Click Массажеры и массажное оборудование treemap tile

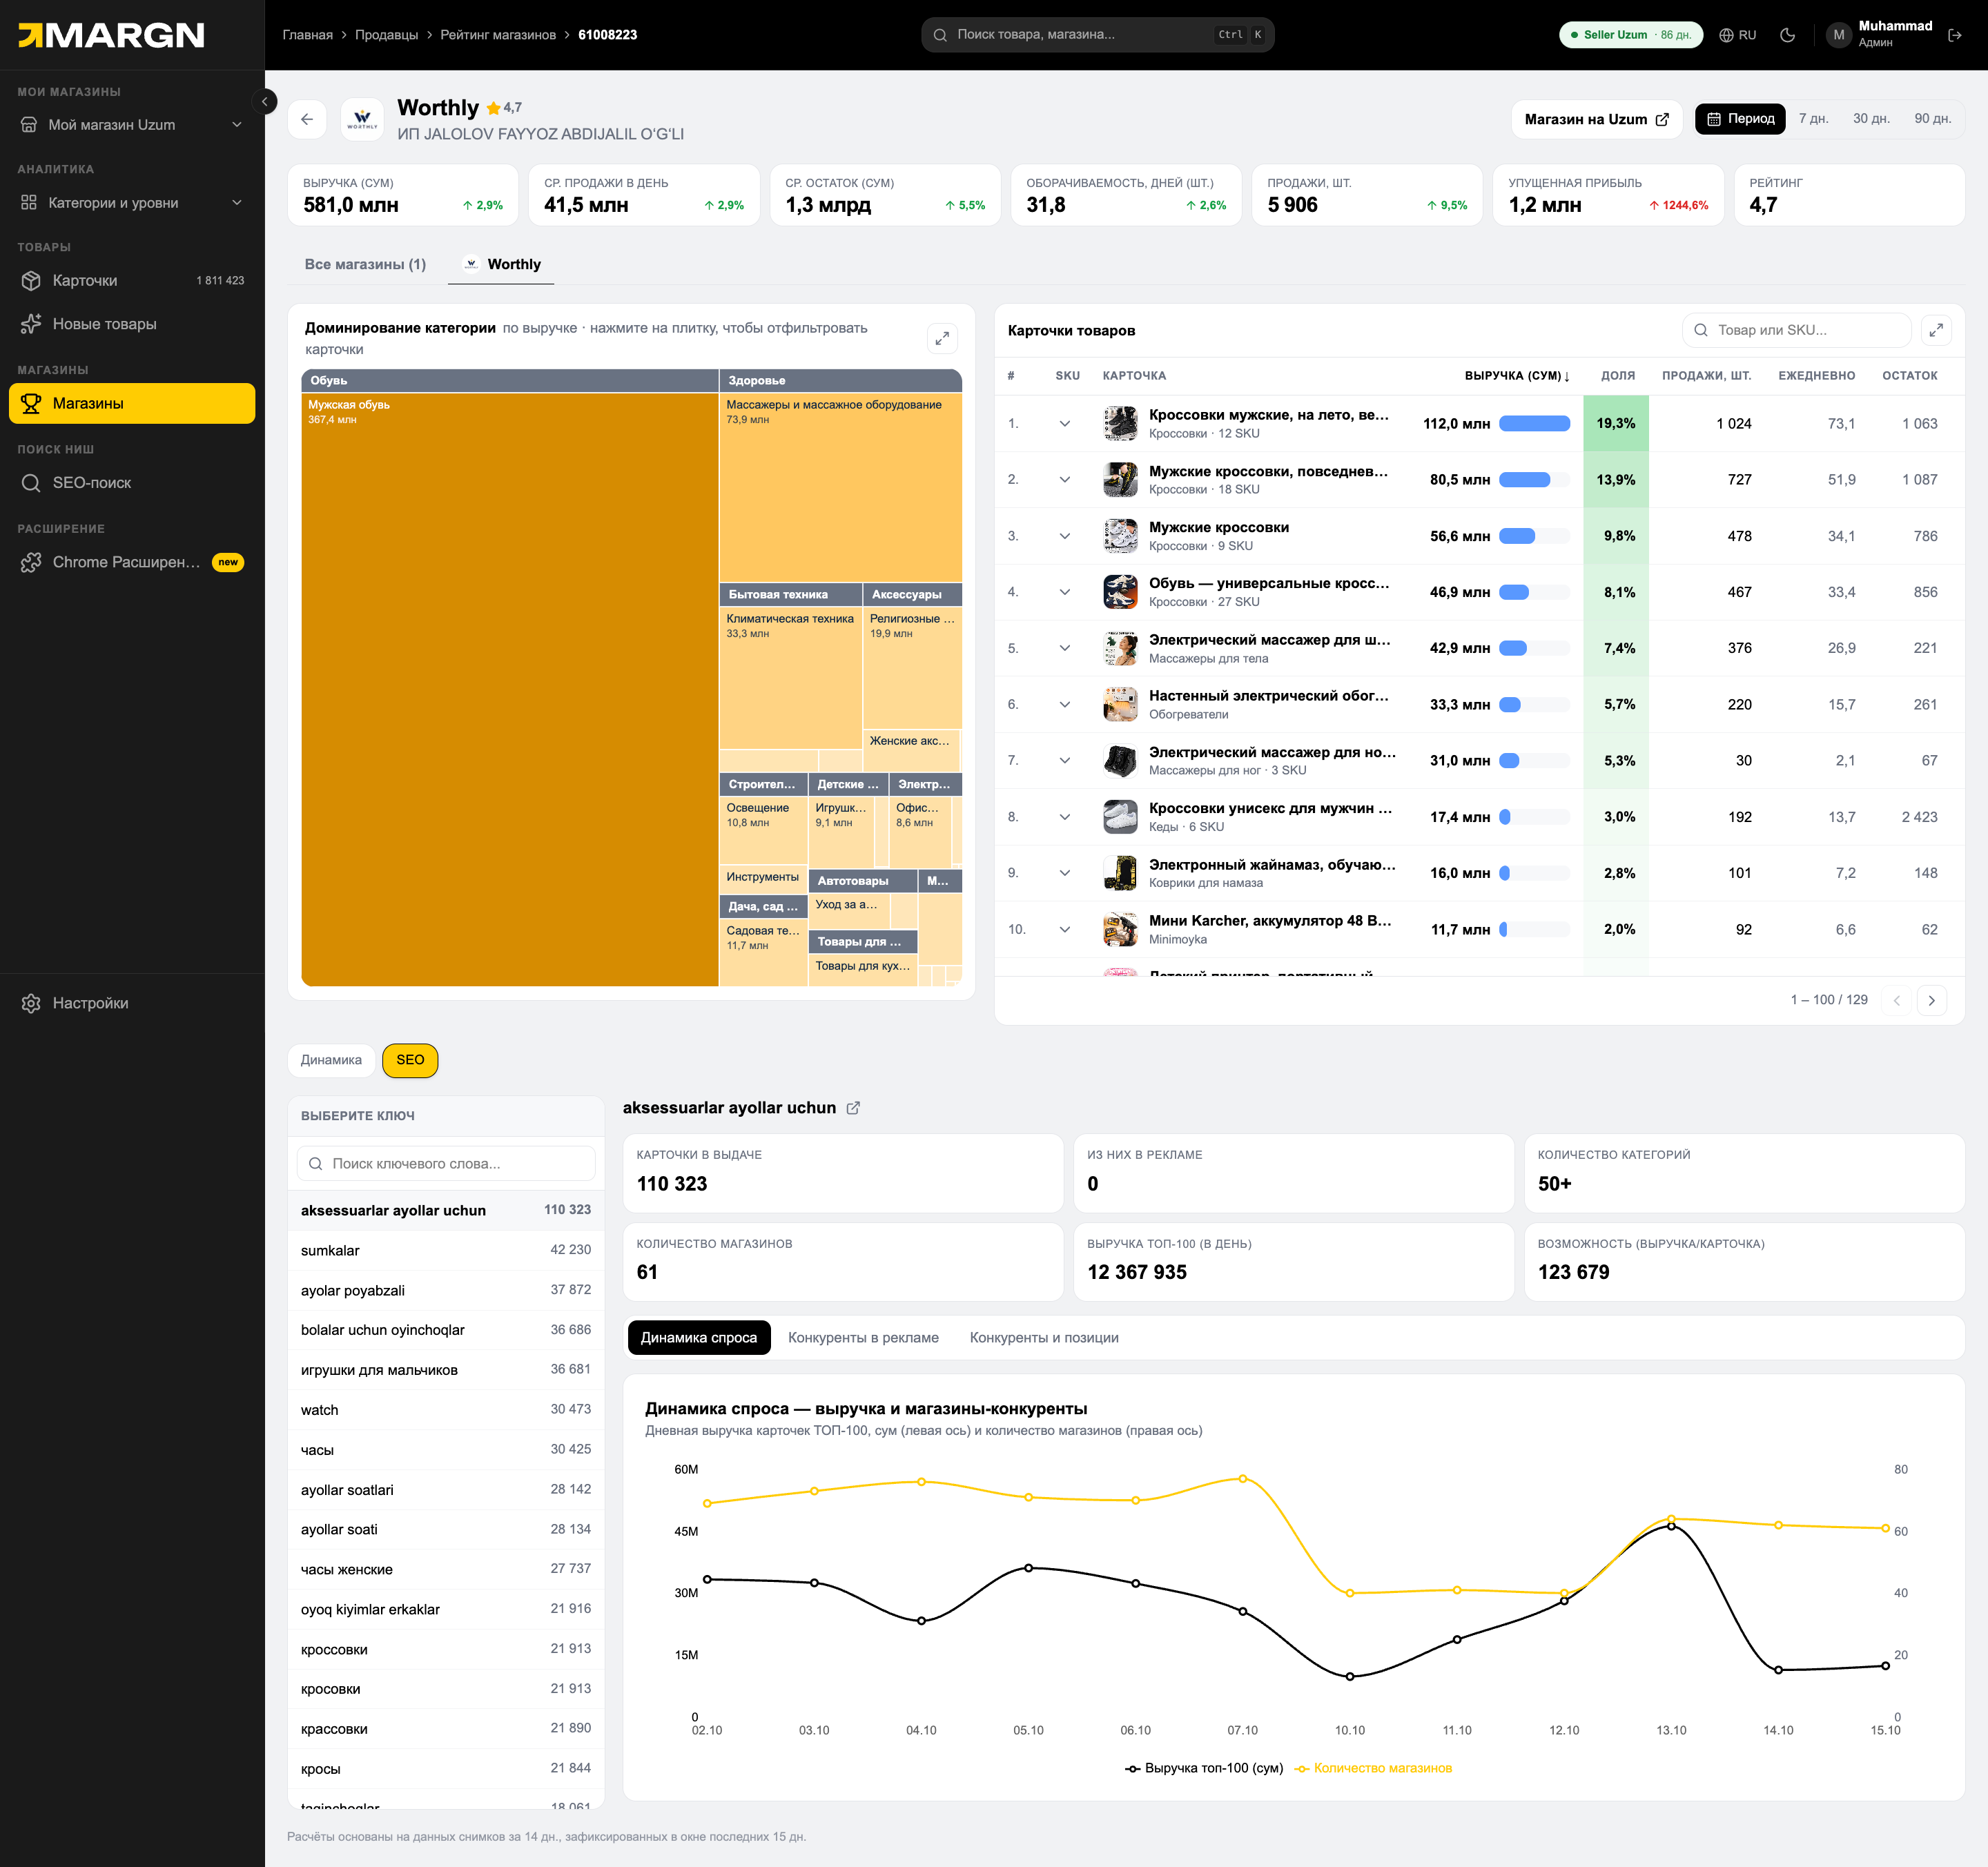point(840,487)
